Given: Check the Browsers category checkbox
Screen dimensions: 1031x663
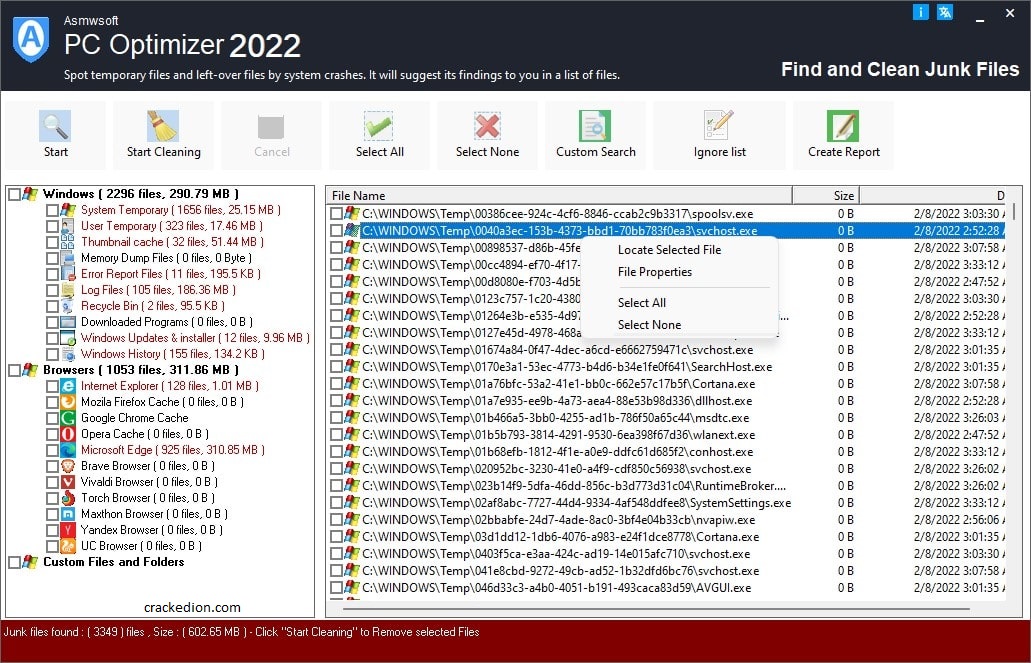Looking at the screenshot, I should (14, 370).
